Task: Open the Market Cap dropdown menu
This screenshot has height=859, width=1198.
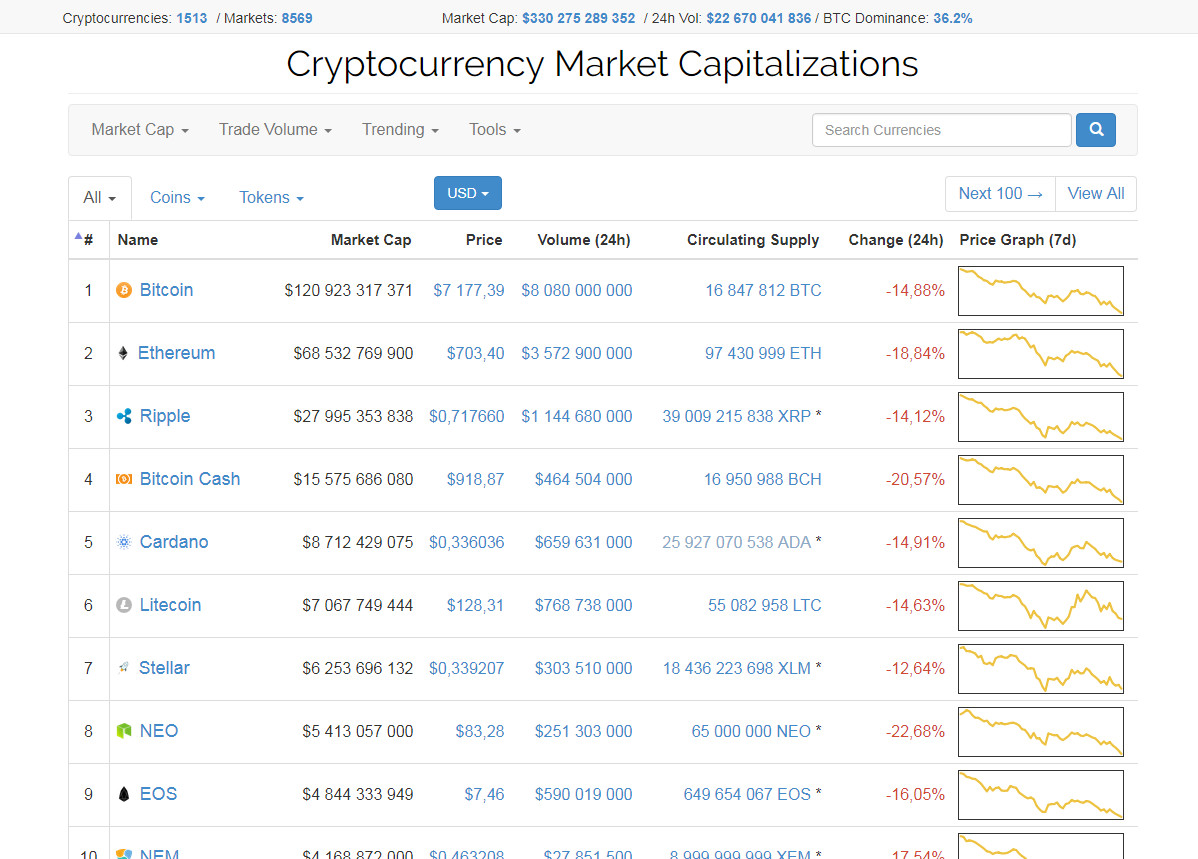Action: (x=140, y=130)
